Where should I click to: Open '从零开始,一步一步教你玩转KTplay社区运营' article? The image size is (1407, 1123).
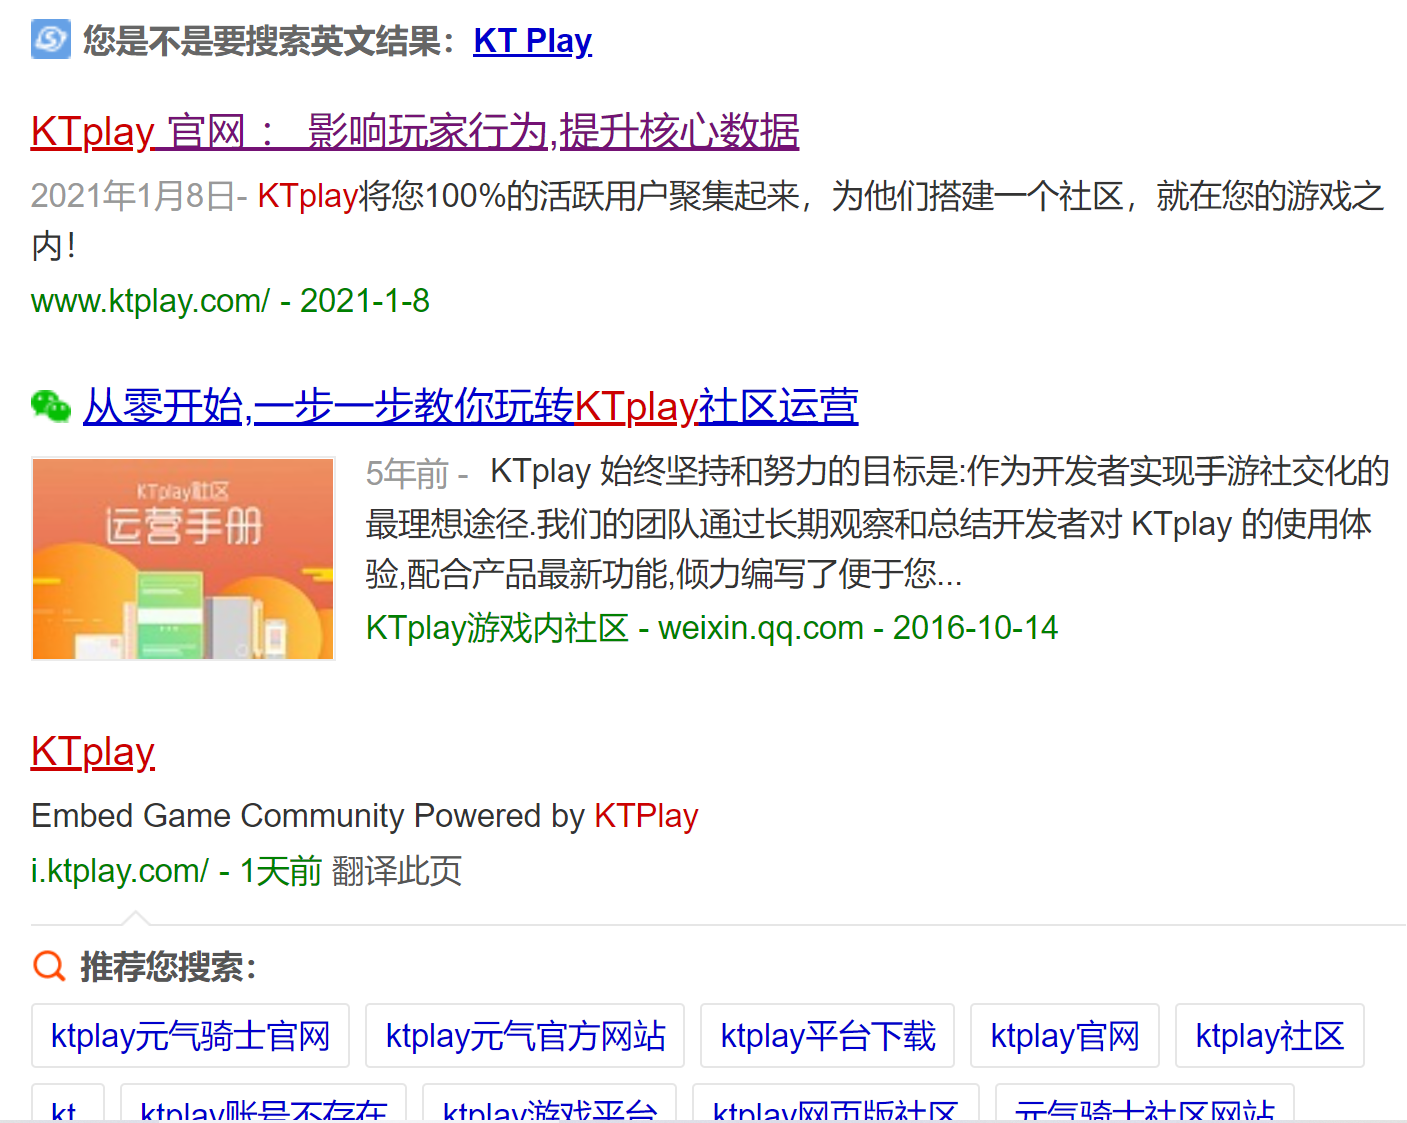point(470,406)
